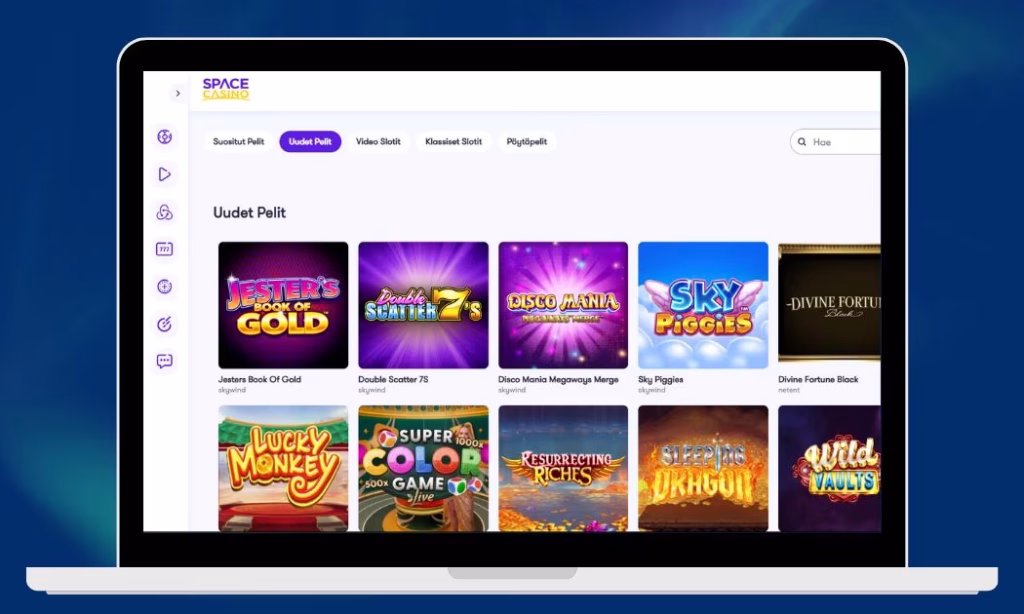Launch the Resurrecting Riches game thumbnail
1024x614 pixels.
(x=563, y=468)
